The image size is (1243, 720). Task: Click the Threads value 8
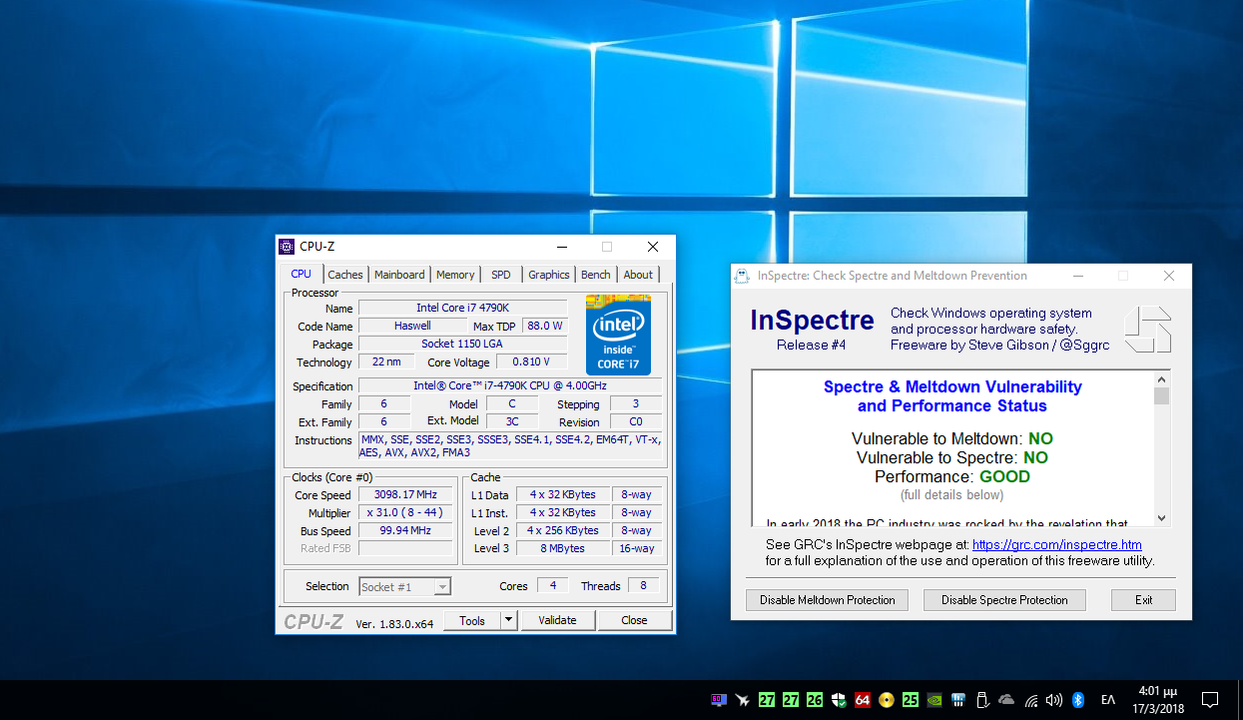tap(643, 586)
